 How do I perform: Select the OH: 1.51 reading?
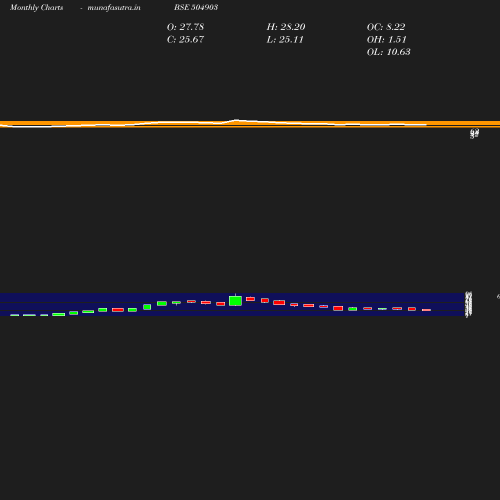pyautogui.click(x=387, y=40)
